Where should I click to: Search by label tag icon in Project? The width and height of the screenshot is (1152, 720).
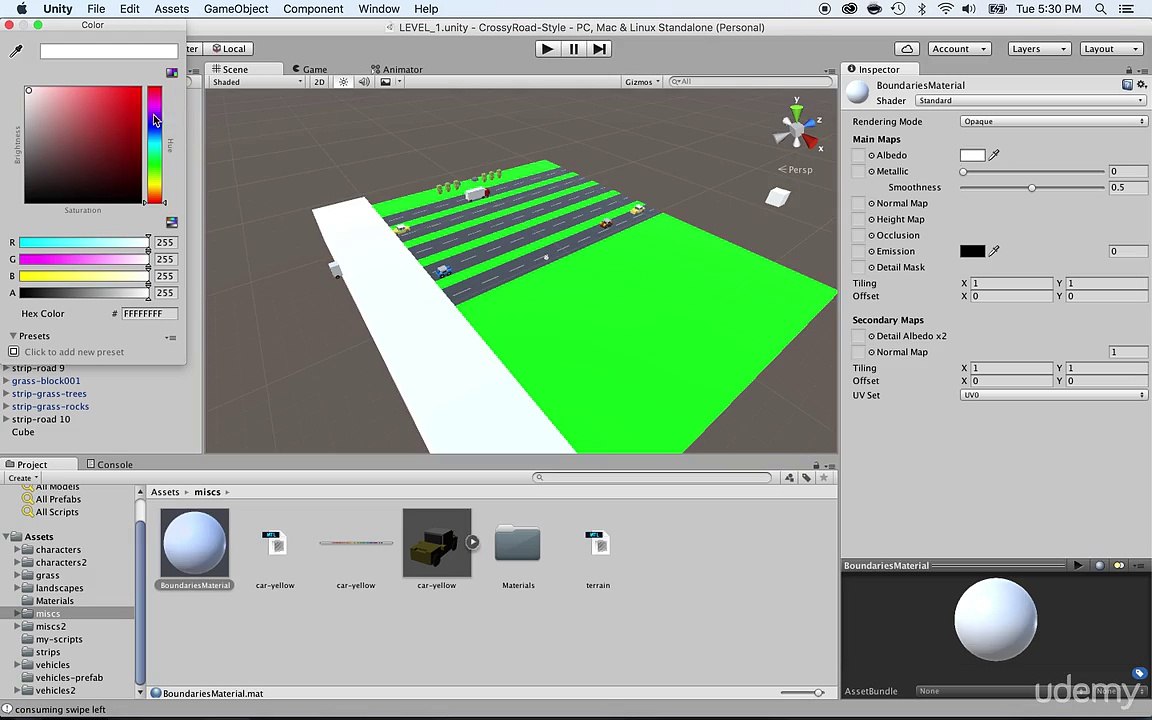(x=807, y=478)
